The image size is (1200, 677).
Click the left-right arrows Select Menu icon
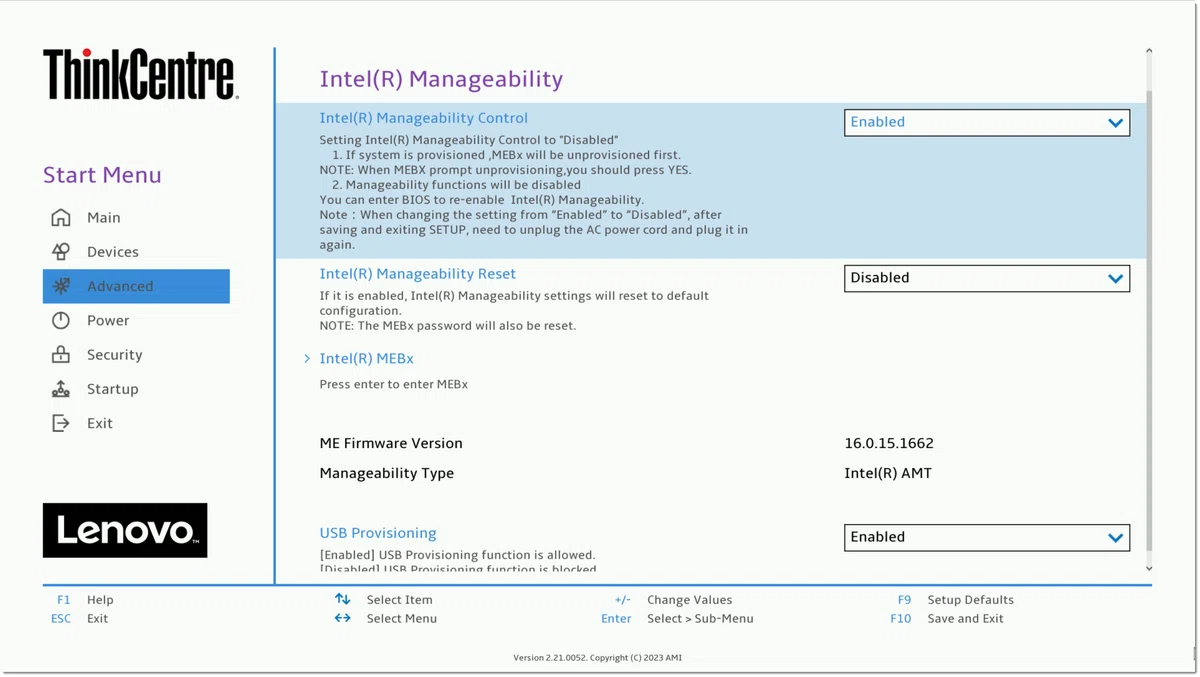point(342,618)
